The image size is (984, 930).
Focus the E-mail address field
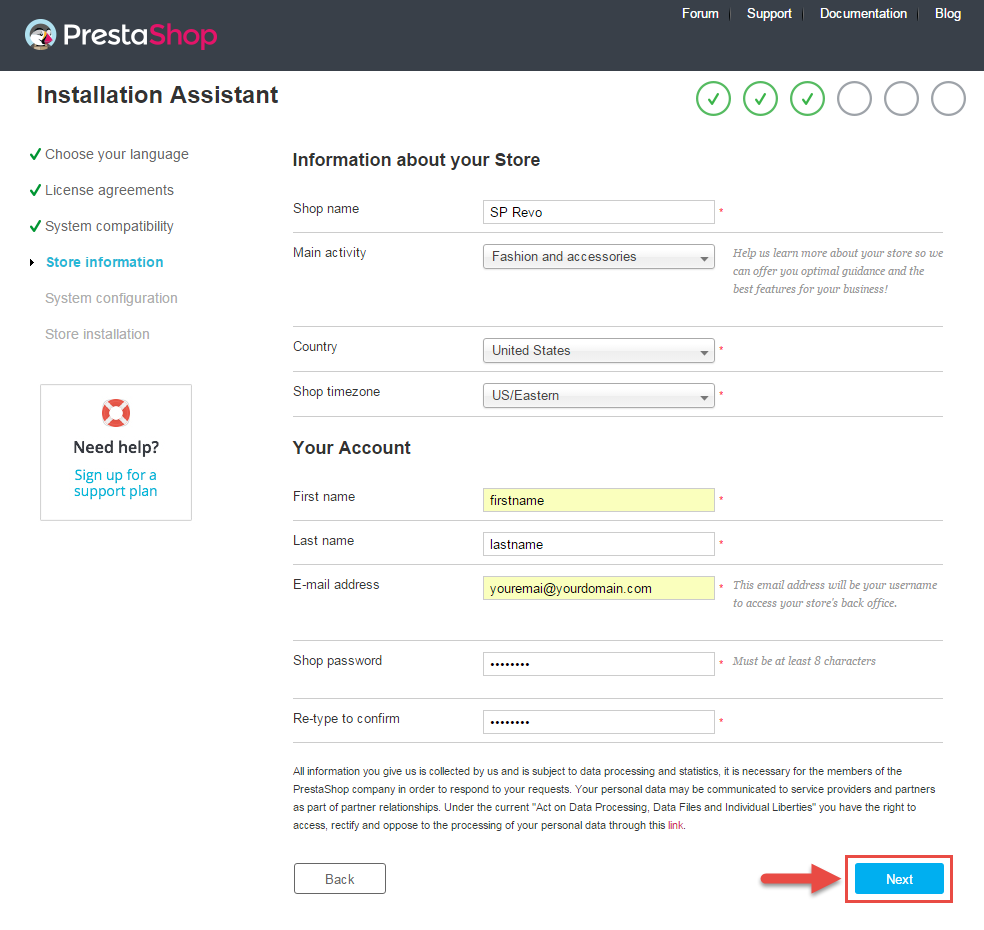coord(599,588)
